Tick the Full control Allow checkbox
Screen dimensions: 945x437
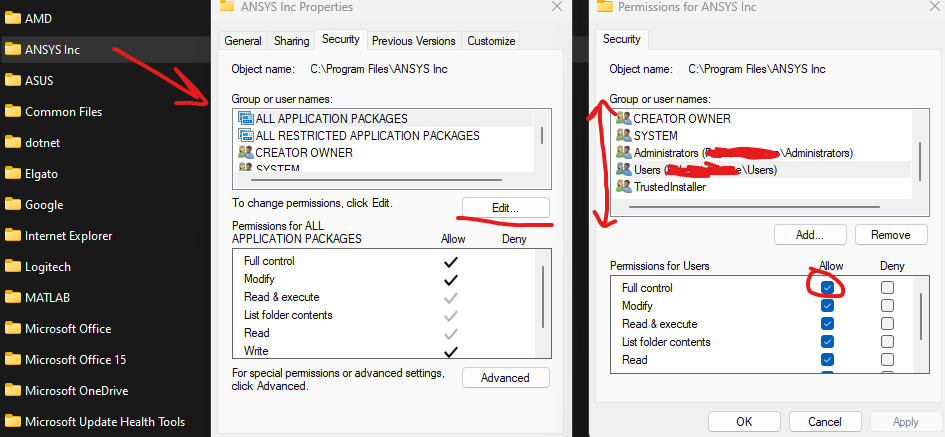[827, 288]
